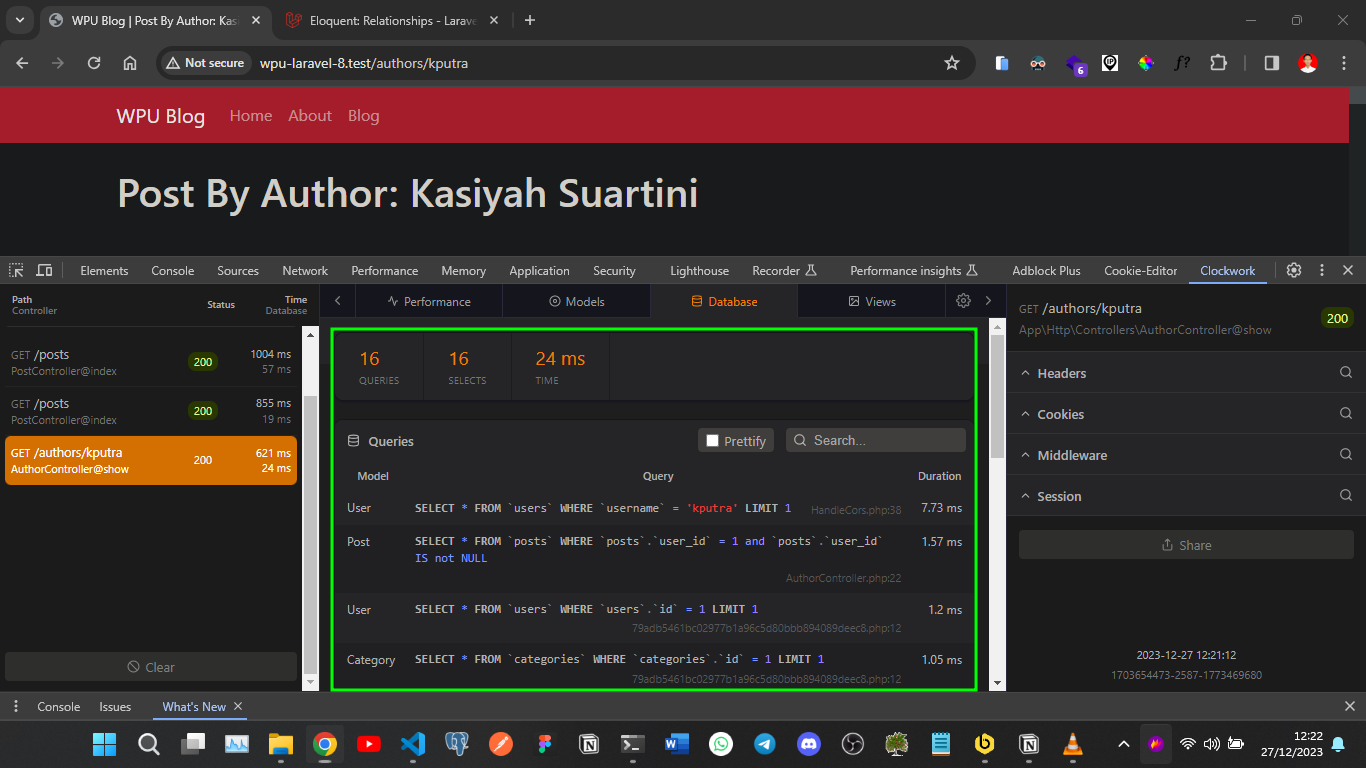The width and height of the screenshot is (1366, 768).
Task: Expand the Headers section
Action: point(1060,372)
